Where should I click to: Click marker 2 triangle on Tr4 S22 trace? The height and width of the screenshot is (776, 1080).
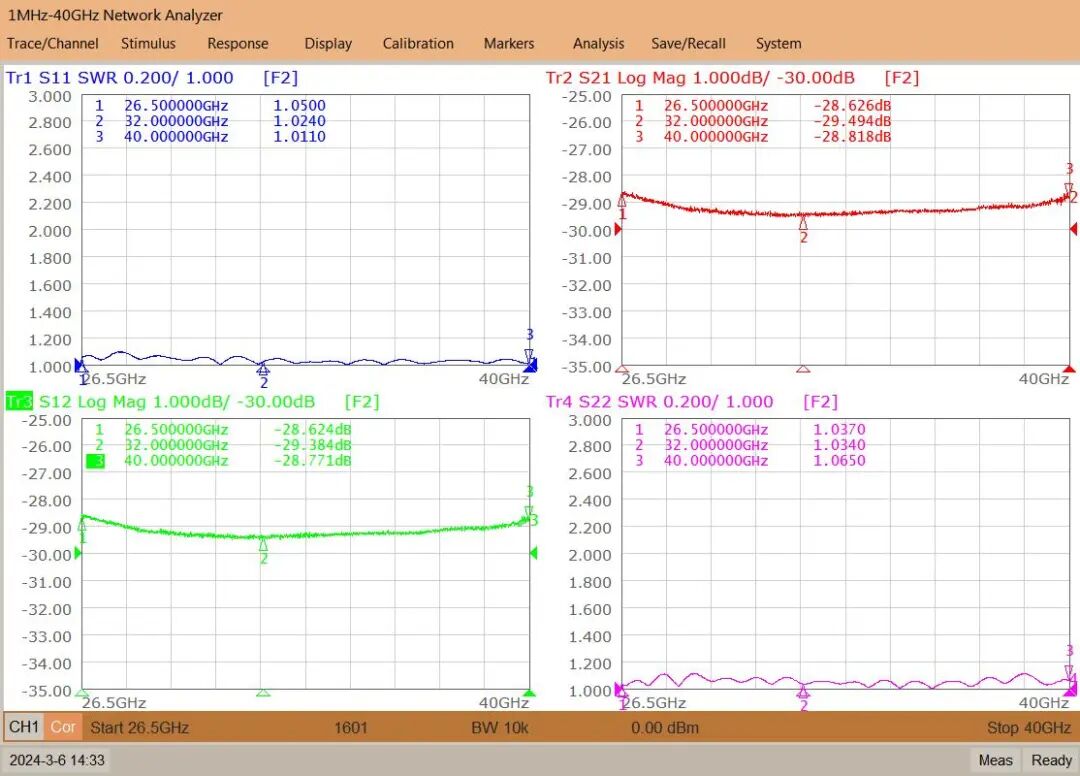(803, 692)
